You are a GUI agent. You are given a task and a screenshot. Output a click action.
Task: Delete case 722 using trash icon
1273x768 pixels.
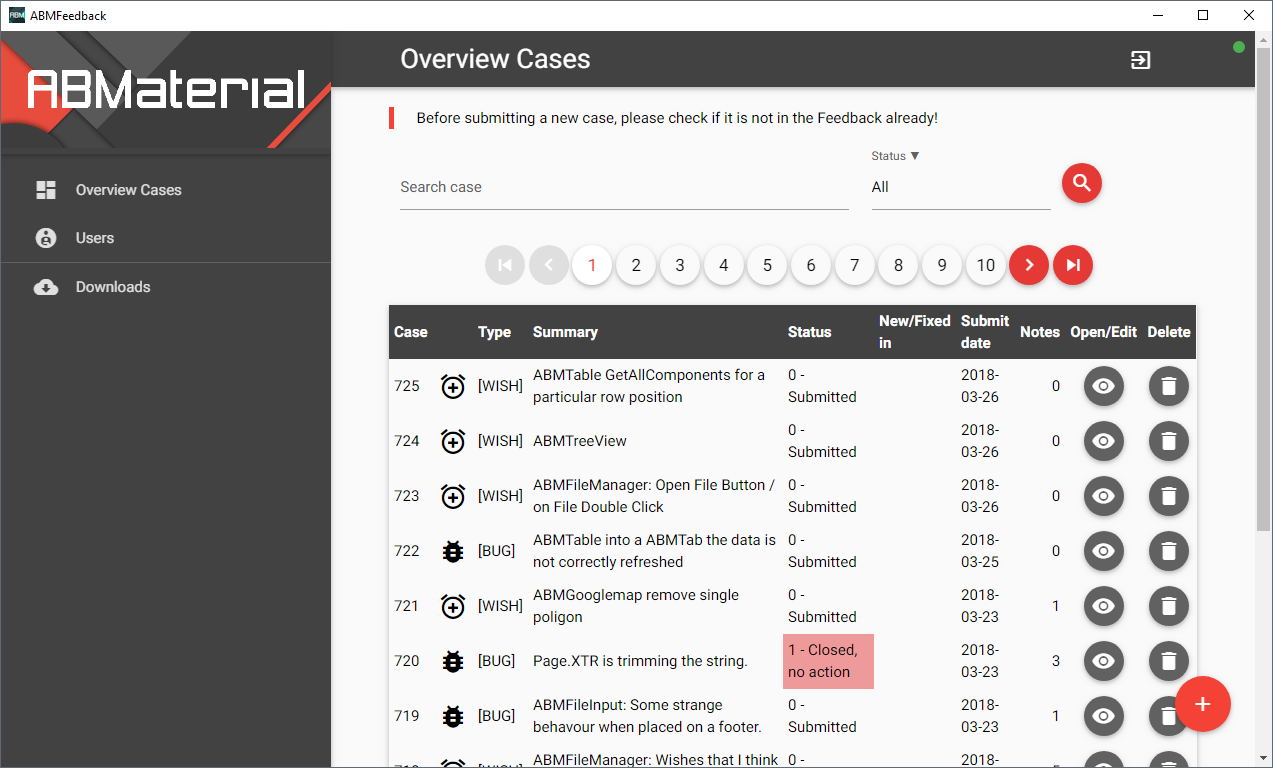[x=1169, y=551]
